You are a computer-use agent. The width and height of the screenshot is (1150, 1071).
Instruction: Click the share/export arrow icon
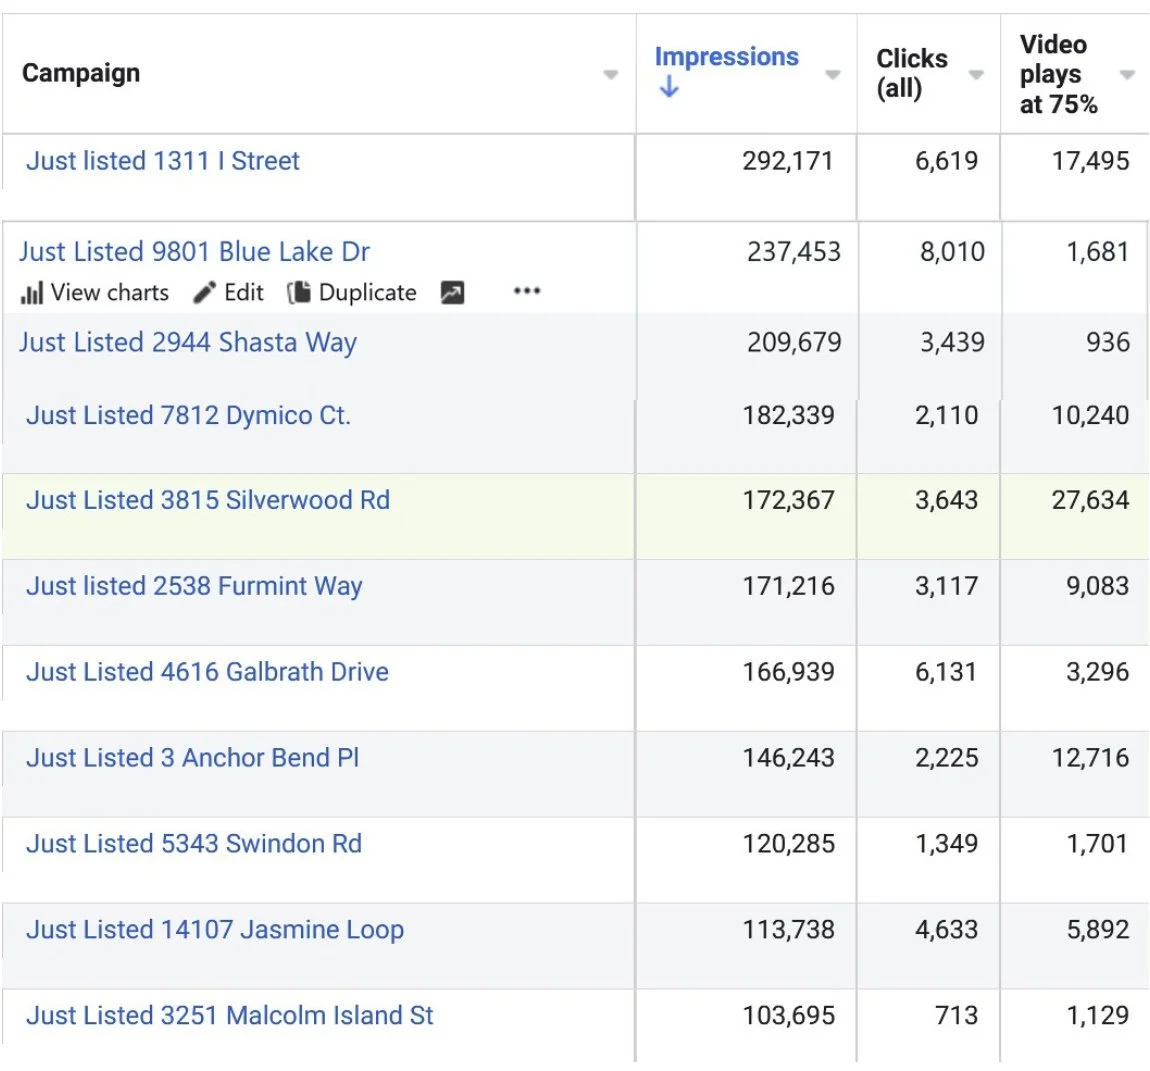(452, 293)
